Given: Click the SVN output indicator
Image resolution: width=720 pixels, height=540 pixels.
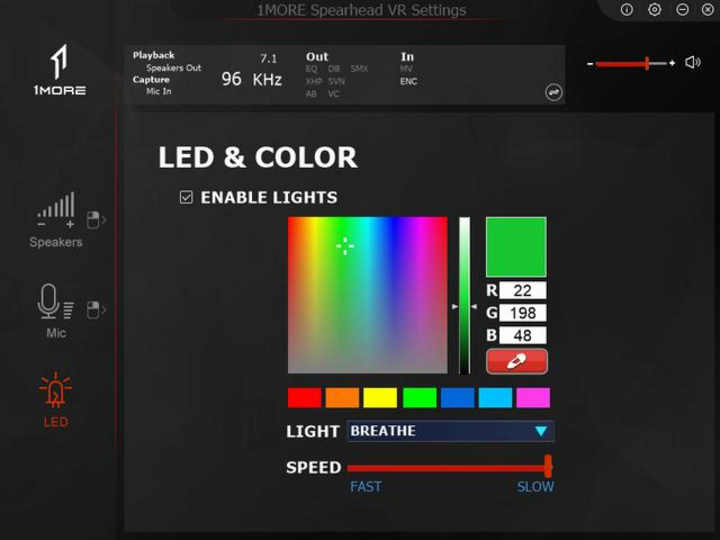Looking at the screenshot, I should tap(336, 82).
